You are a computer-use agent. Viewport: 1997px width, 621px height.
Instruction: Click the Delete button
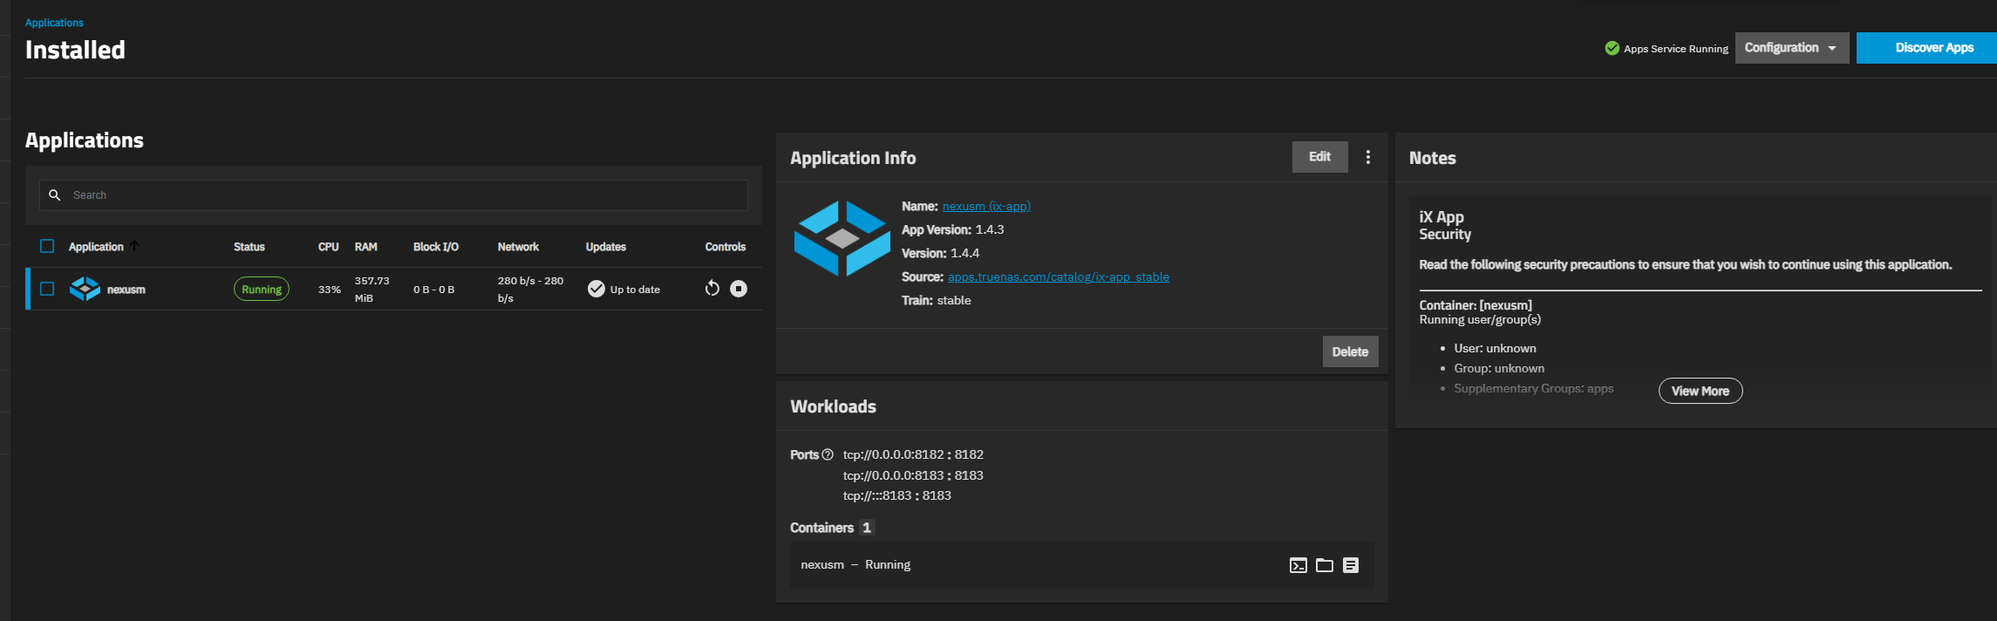pyautogui.click(x=1350, y=352)
